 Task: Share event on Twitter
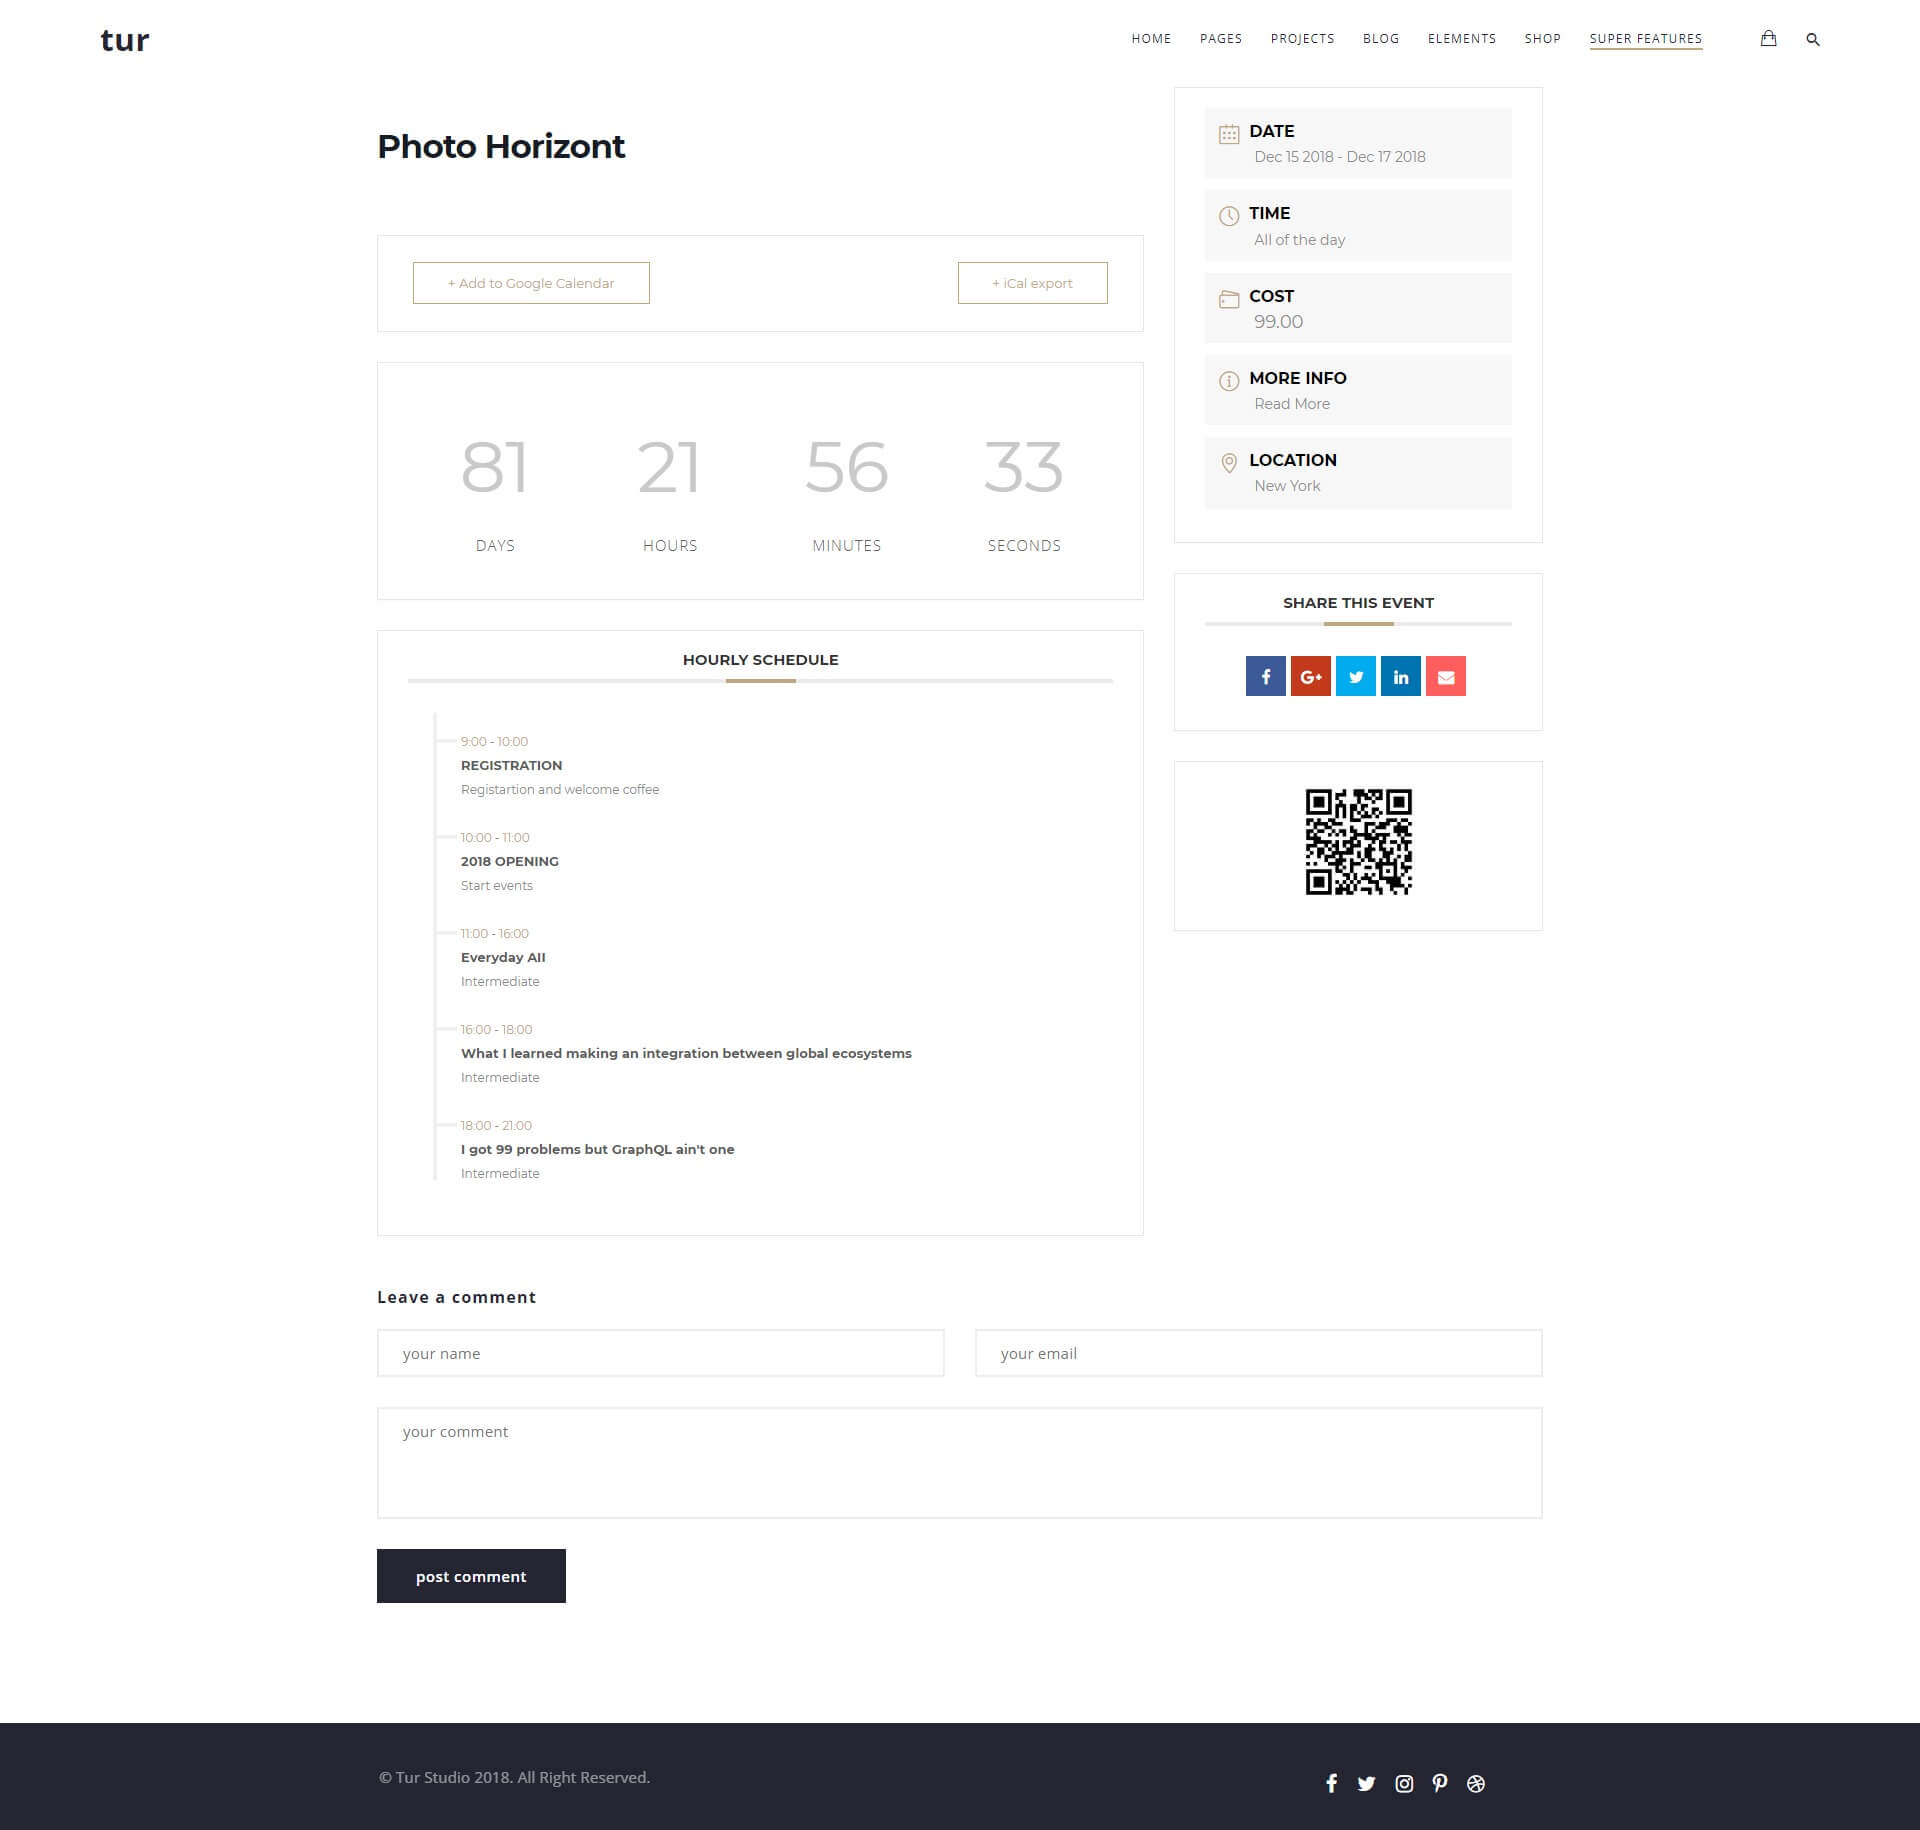click(x=1355, y=676)
